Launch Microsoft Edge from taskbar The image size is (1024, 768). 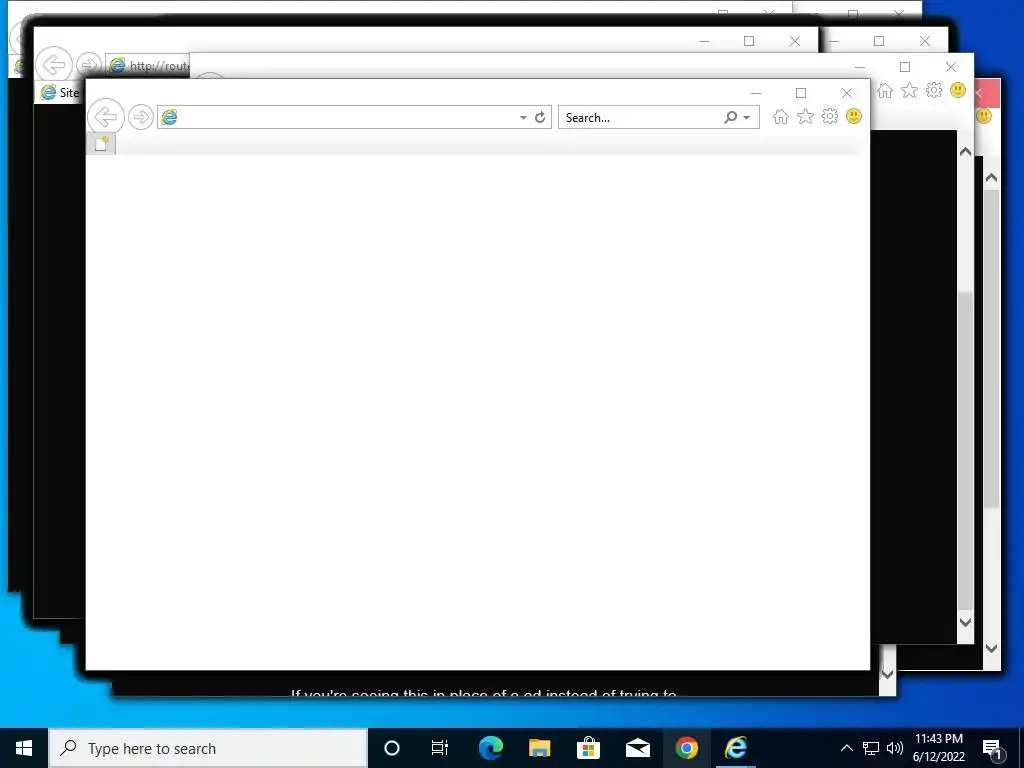490,748
